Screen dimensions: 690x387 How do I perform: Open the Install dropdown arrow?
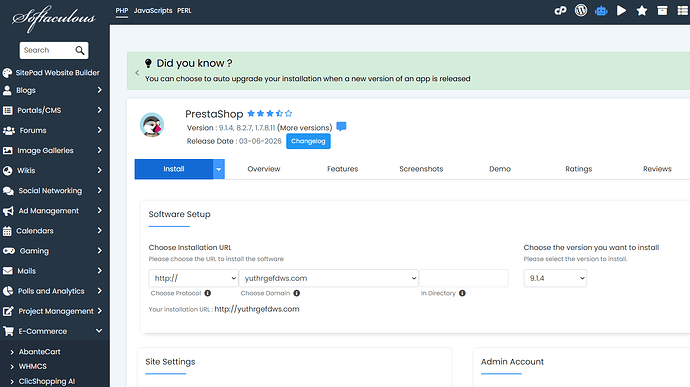coord(219,169)
